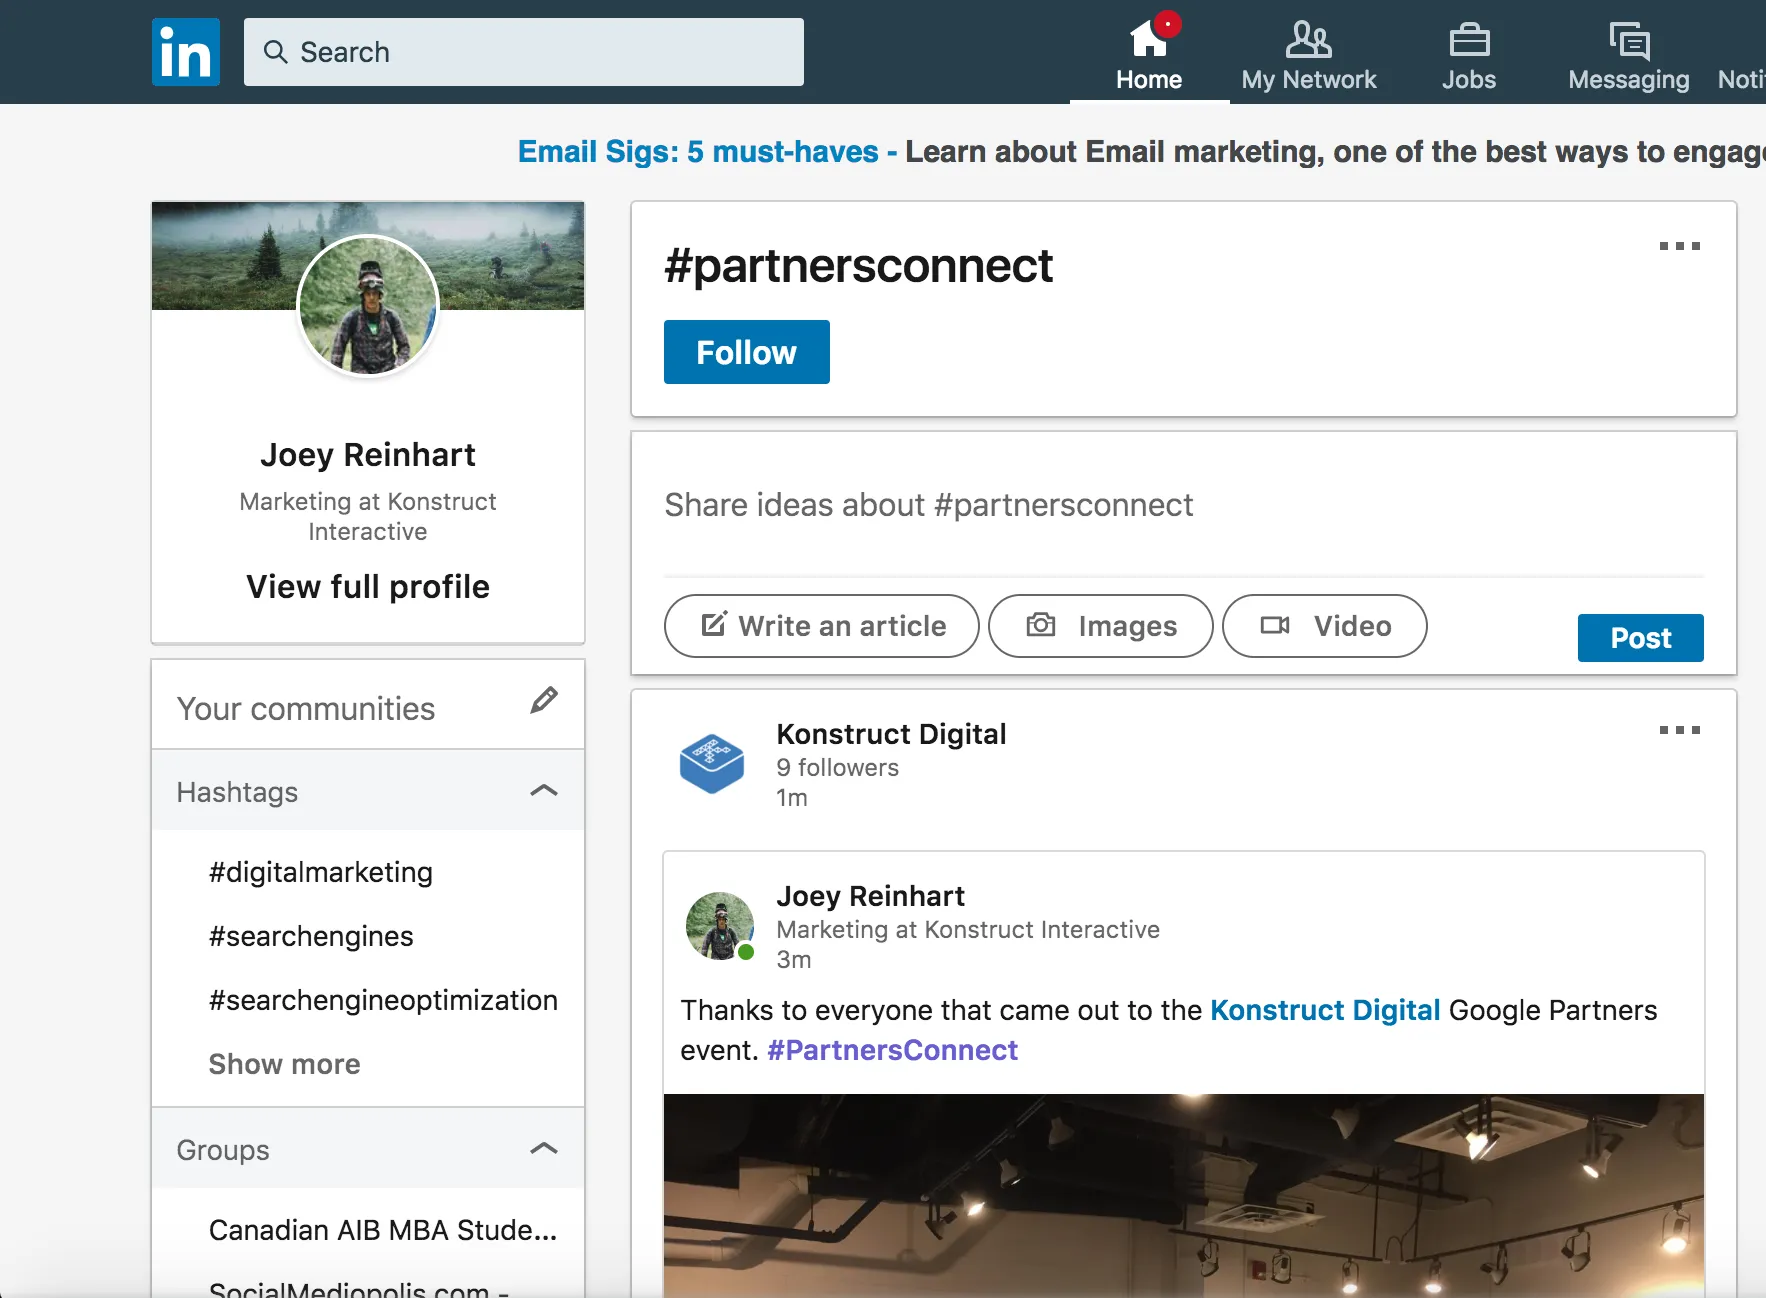This screenshot has width=1766, height=1298.
Task: Click the '1m' timestamp under Konstruct Digital
Action: pos(792,798)
